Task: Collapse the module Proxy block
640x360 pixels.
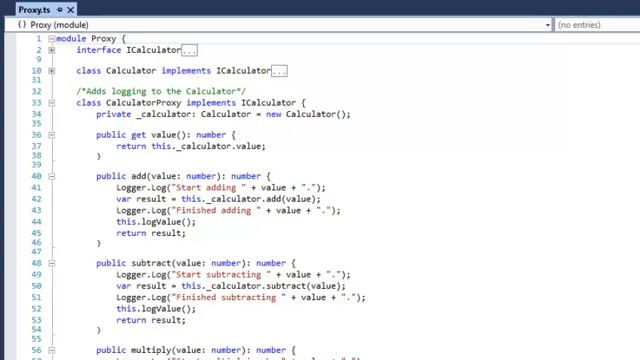Action: 51,39
